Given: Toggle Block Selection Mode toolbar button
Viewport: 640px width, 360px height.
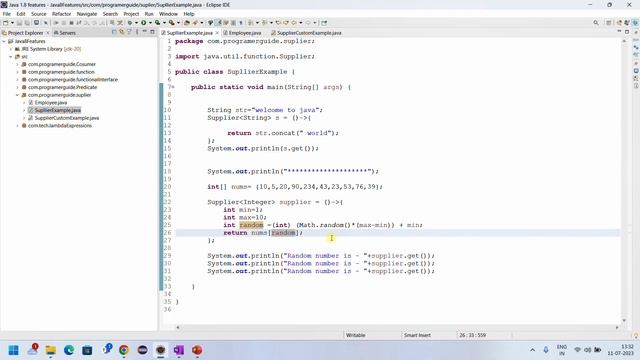Looking at the screenshot, I should tap(233, 23).
